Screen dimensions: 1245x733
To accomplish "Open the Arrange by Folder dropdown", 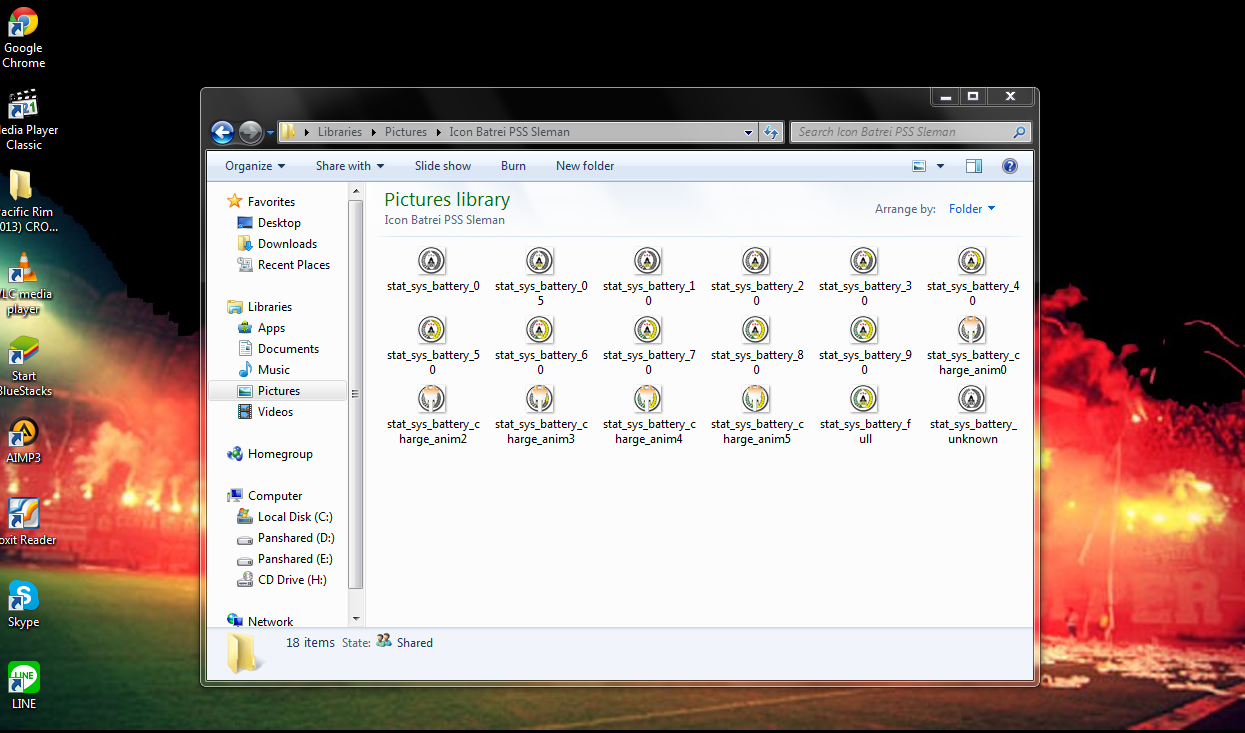I will [972, 209].
